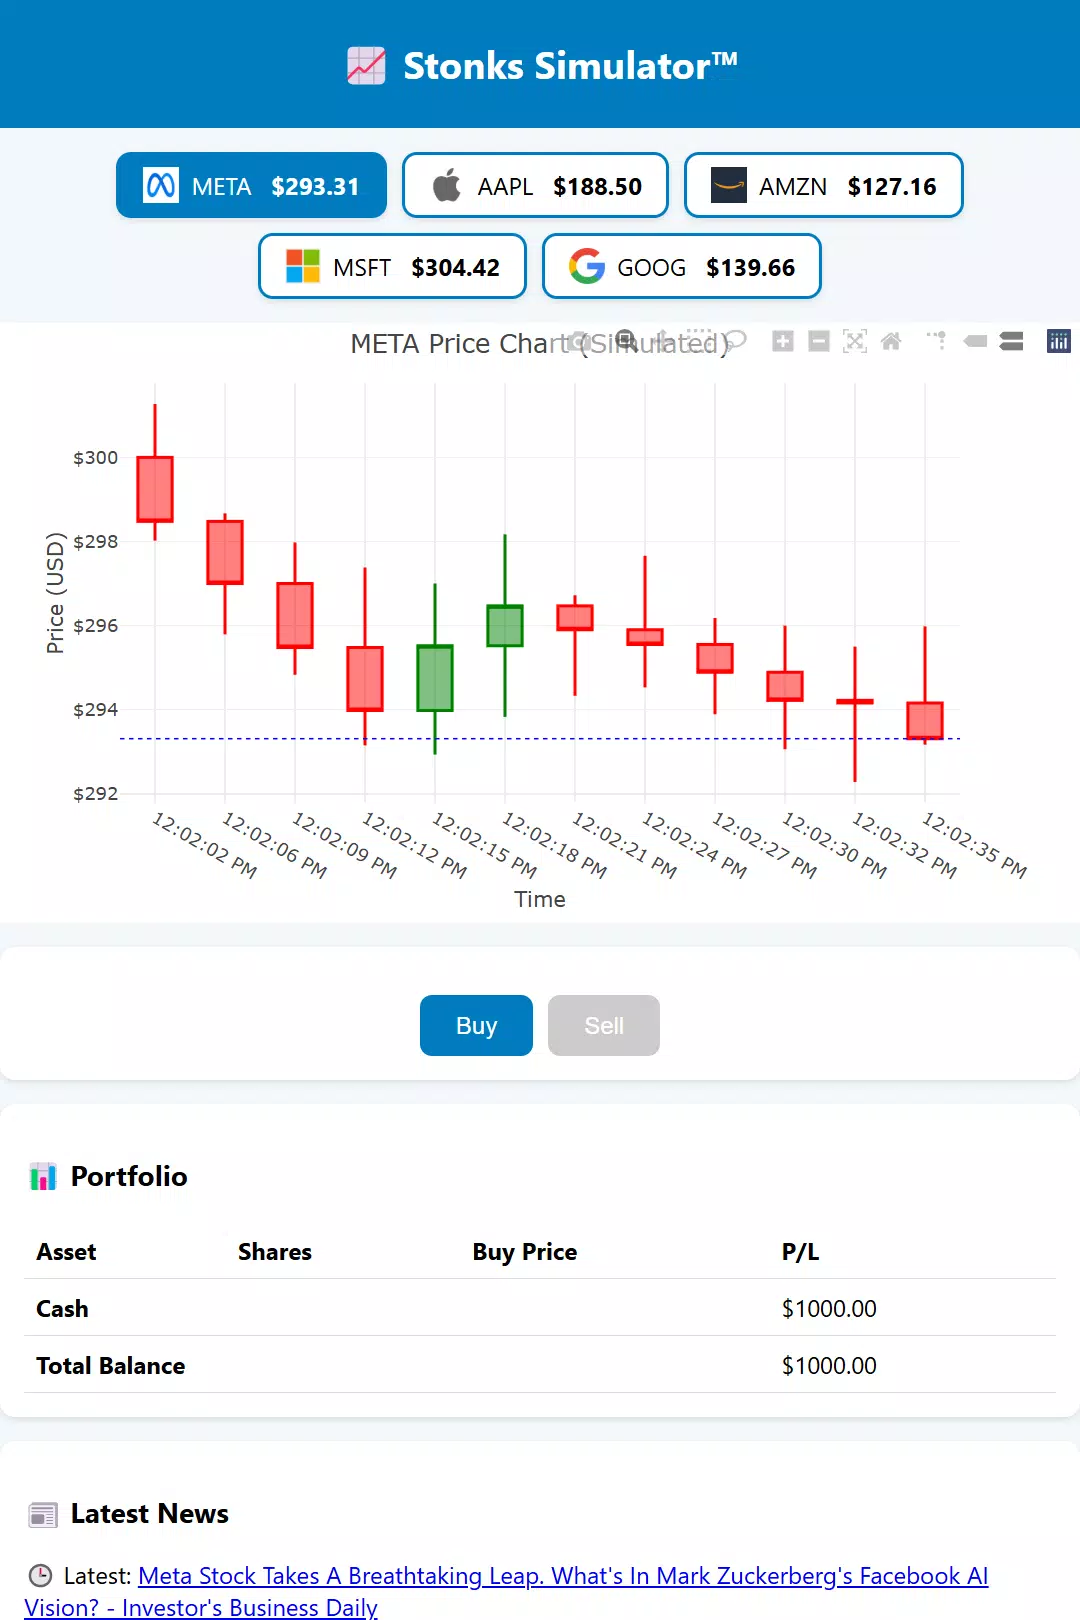
Task: Click the Buy button
Action: coord(476,1025)
